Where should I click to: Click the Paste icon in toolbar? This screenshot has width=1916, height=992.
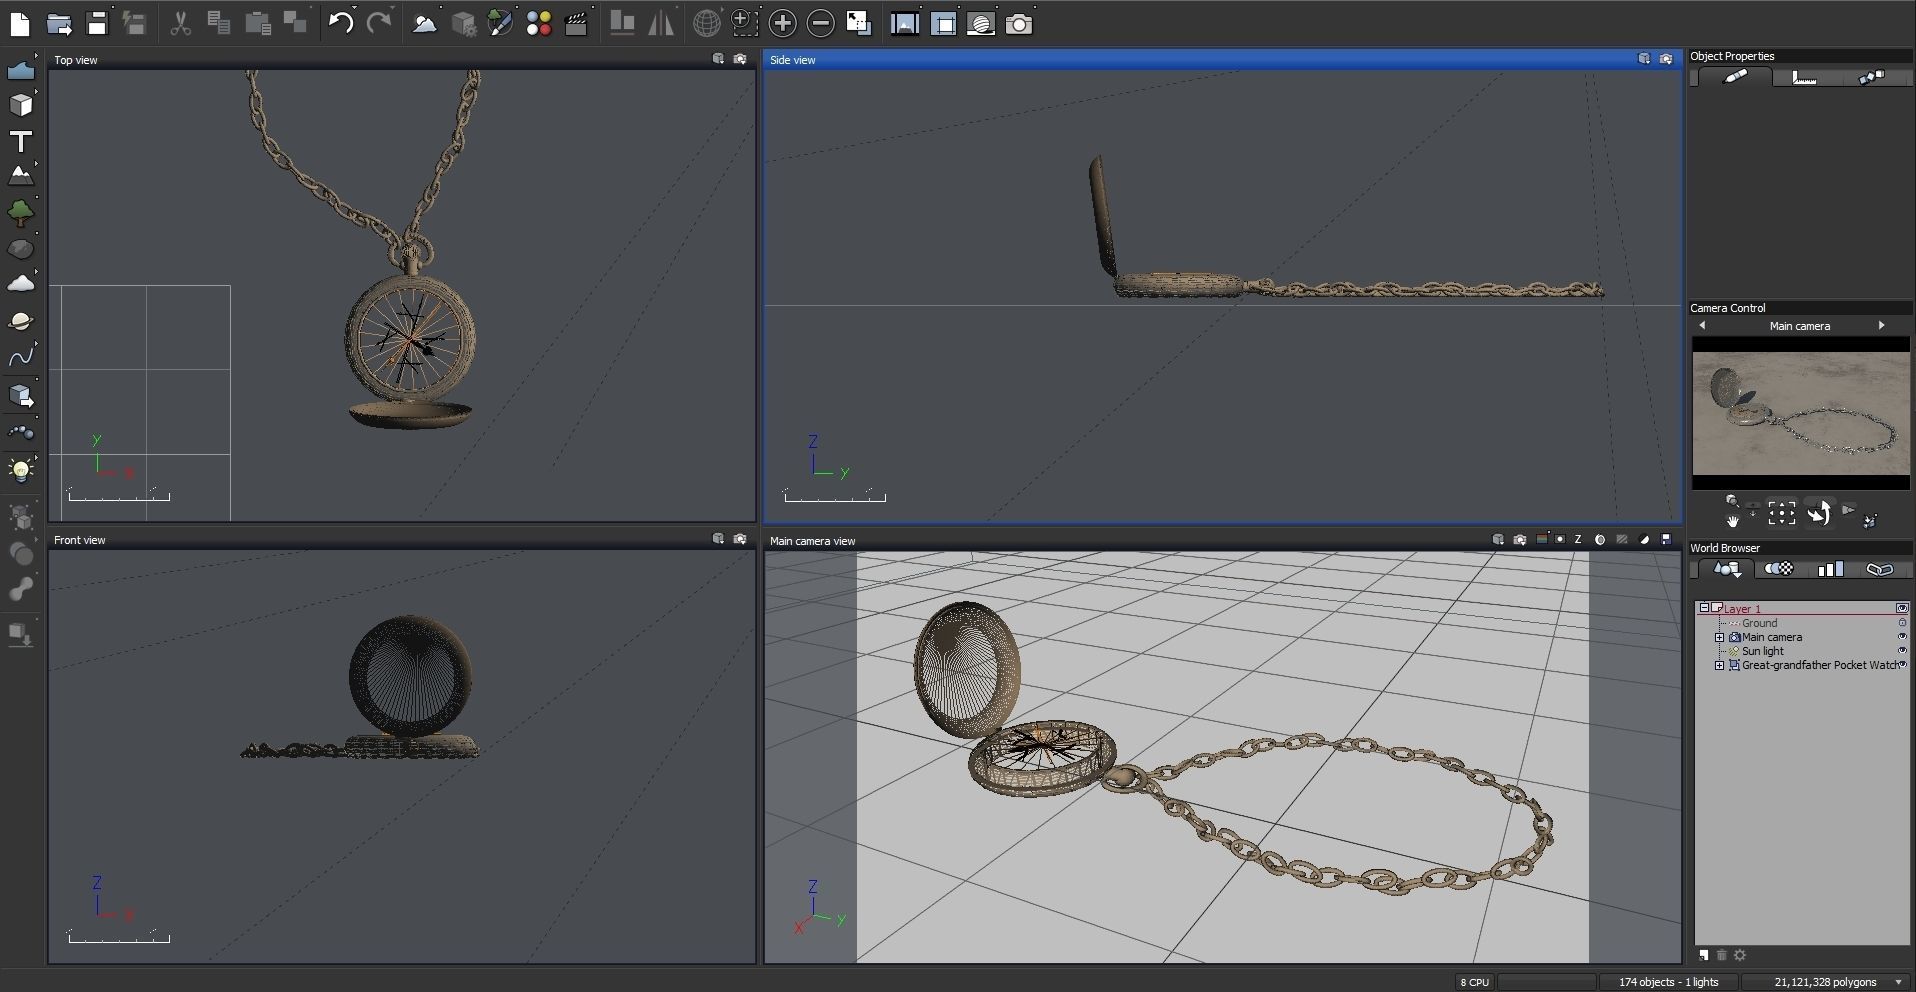257,23
